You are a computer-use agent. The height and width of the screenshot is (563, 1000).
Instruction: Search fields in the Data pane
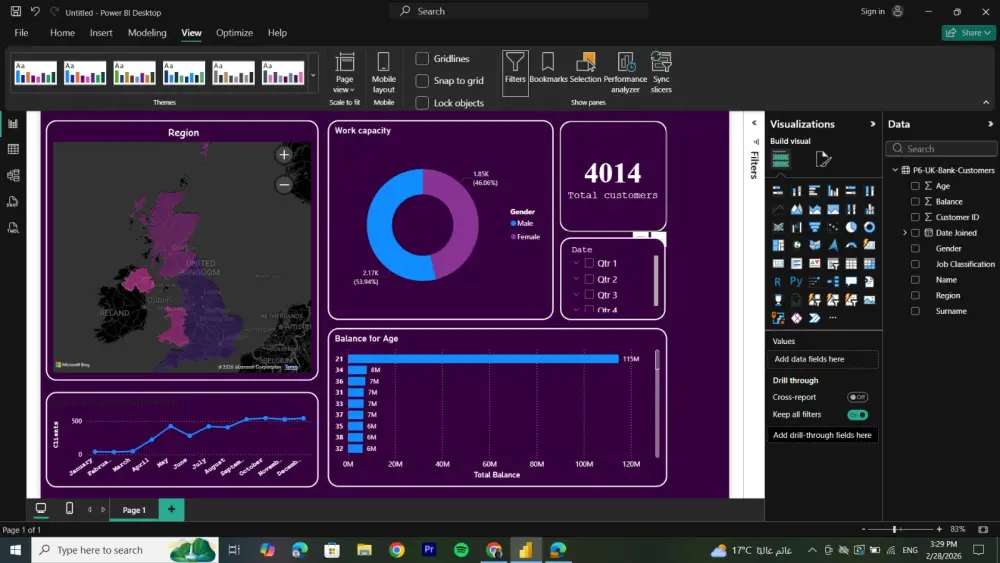pyautogui.click(x=941, y=149)
